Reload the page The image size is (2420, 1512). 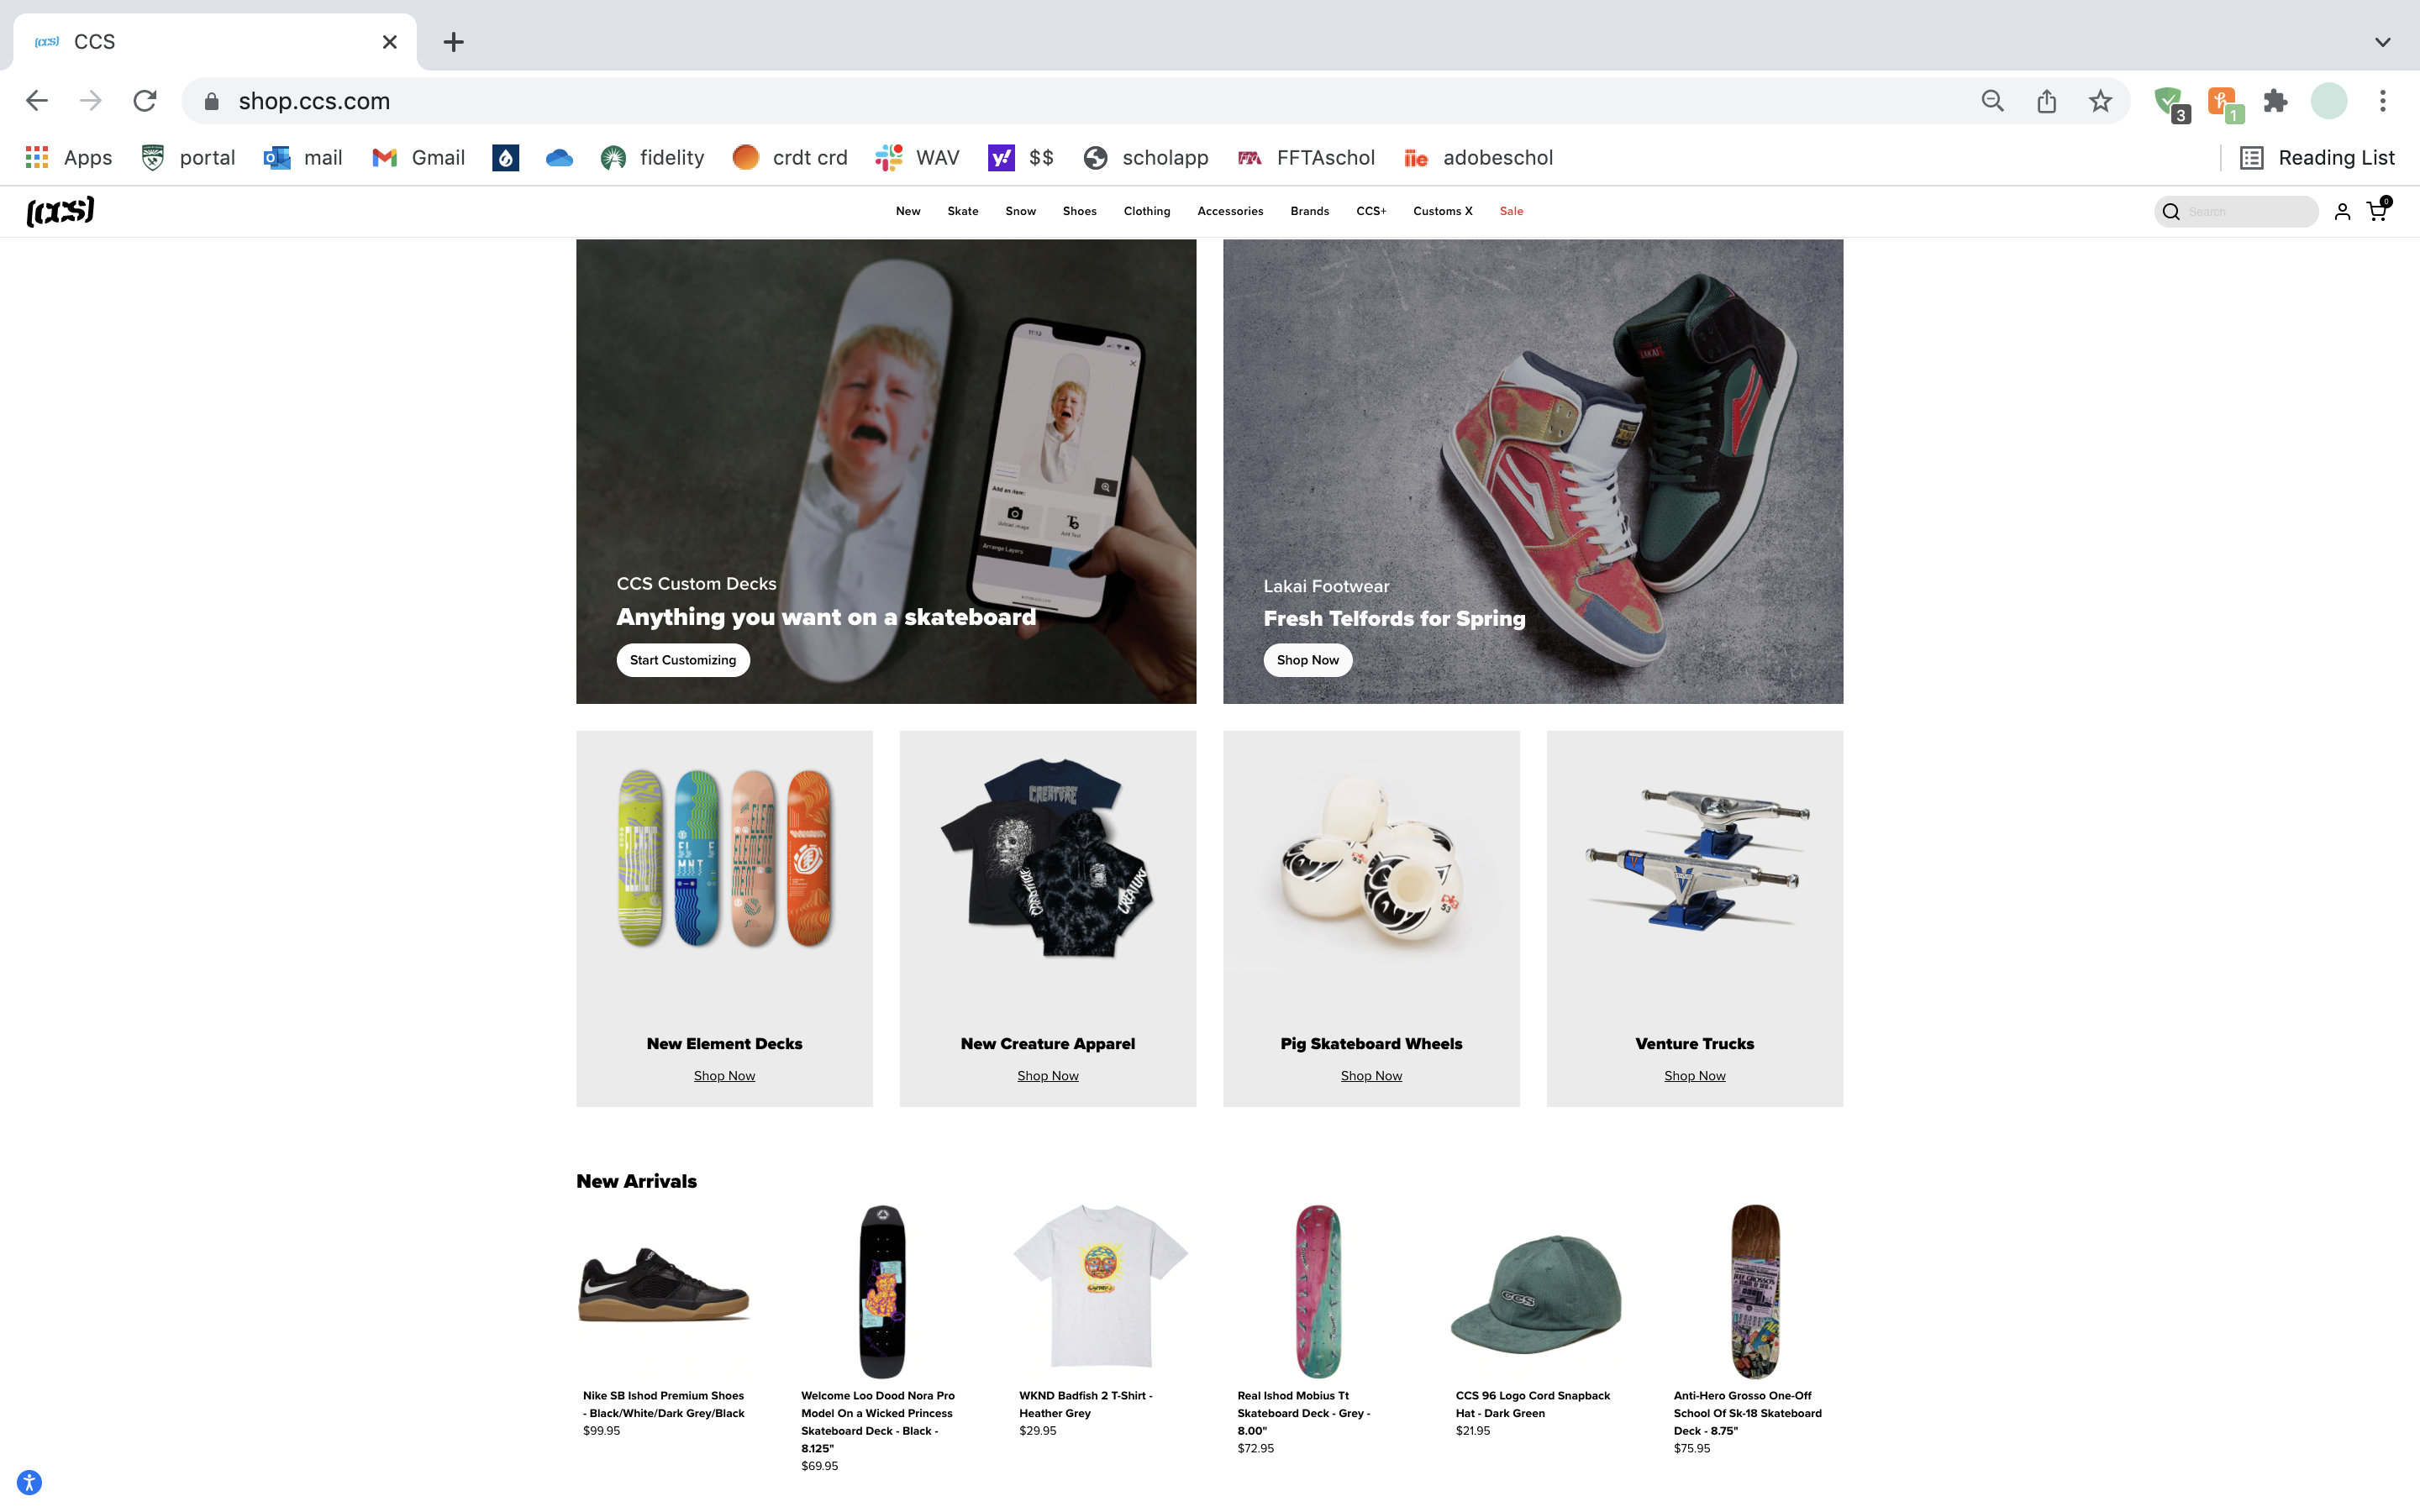145,101
